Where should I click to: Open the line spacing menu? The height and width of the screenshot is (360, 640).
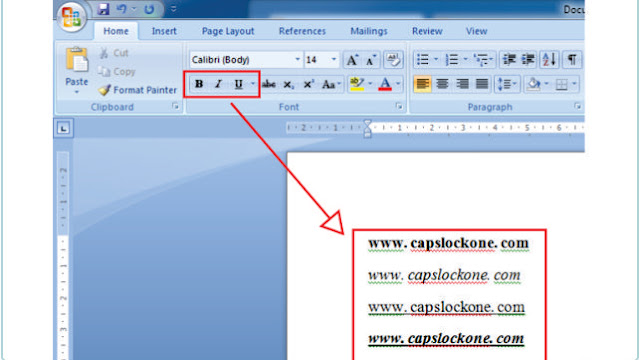[507, 84]
